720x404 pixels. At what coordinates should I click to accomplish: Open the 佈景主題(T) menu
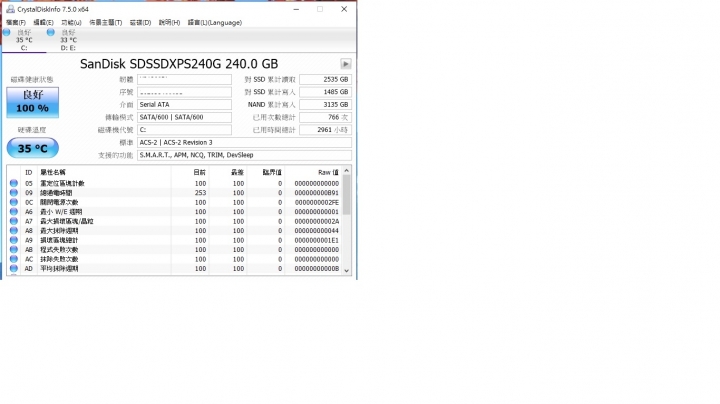106,22
